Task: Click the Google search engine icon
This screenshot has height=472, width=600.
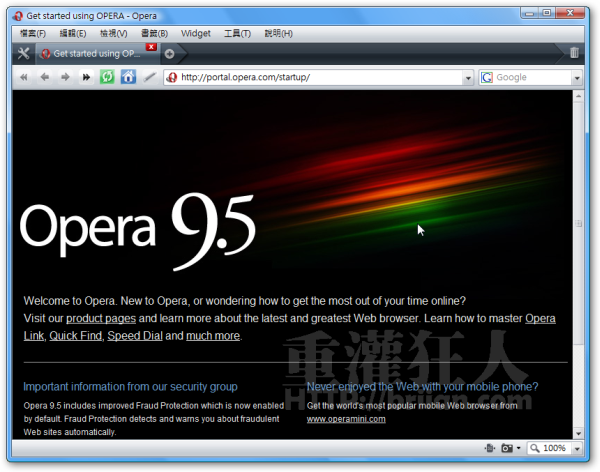Action: [487, 77]
